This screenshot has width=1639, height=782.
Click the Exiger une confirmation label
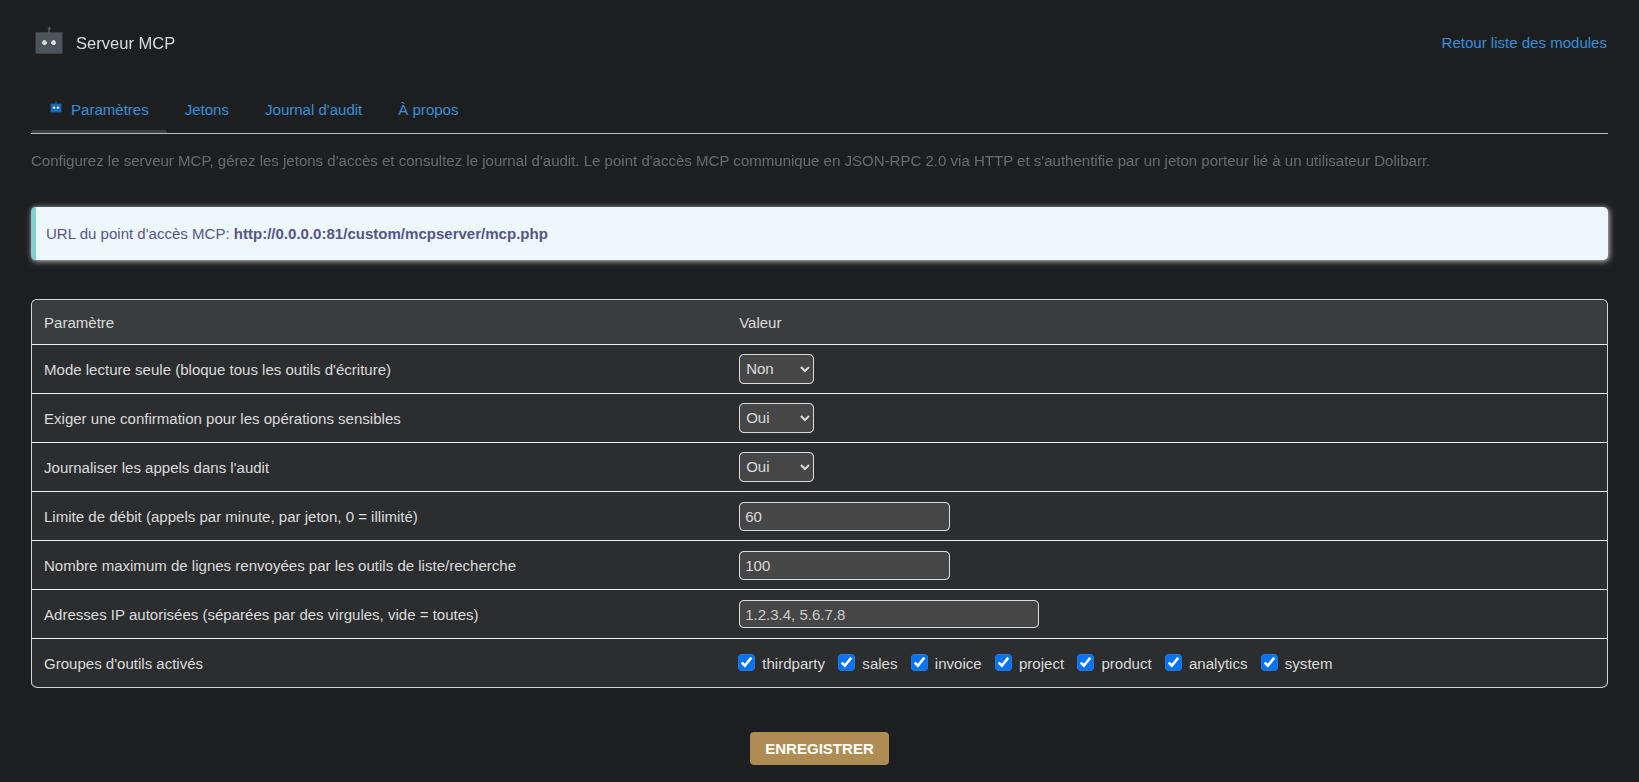(x=222, y=419)
